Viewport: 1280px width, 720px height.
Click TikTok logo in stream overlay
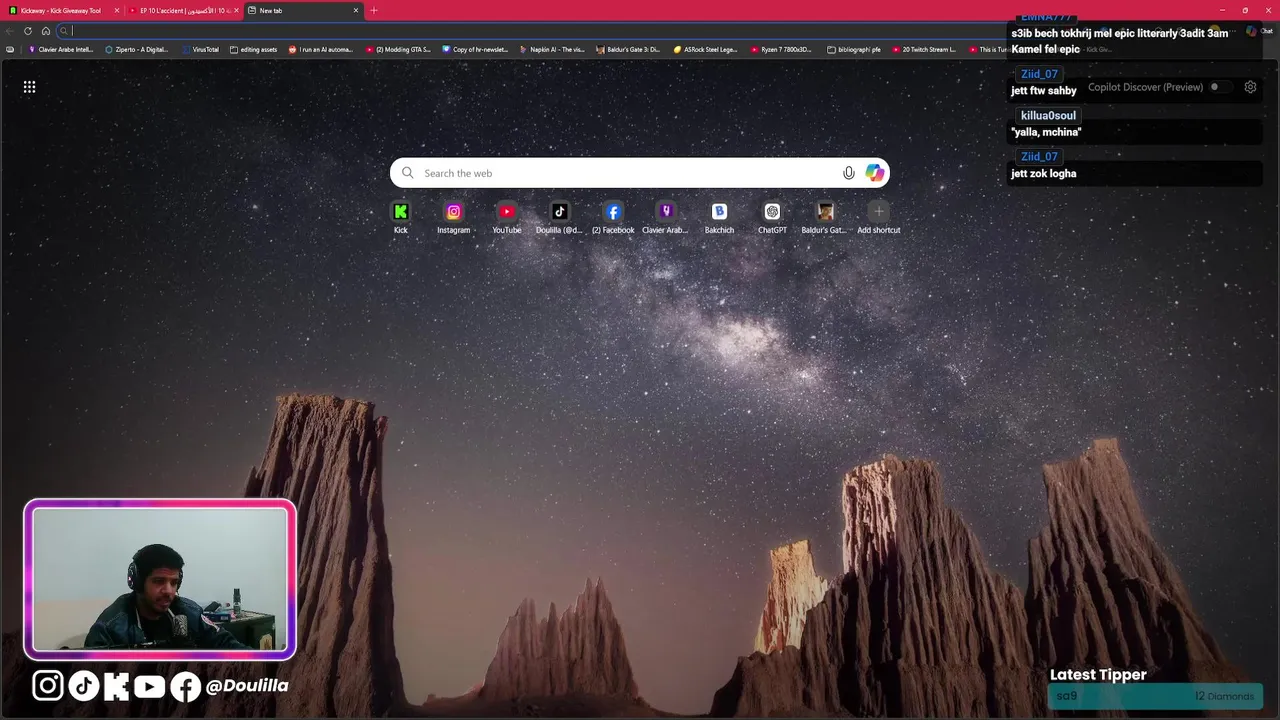(x=83, y=685)
